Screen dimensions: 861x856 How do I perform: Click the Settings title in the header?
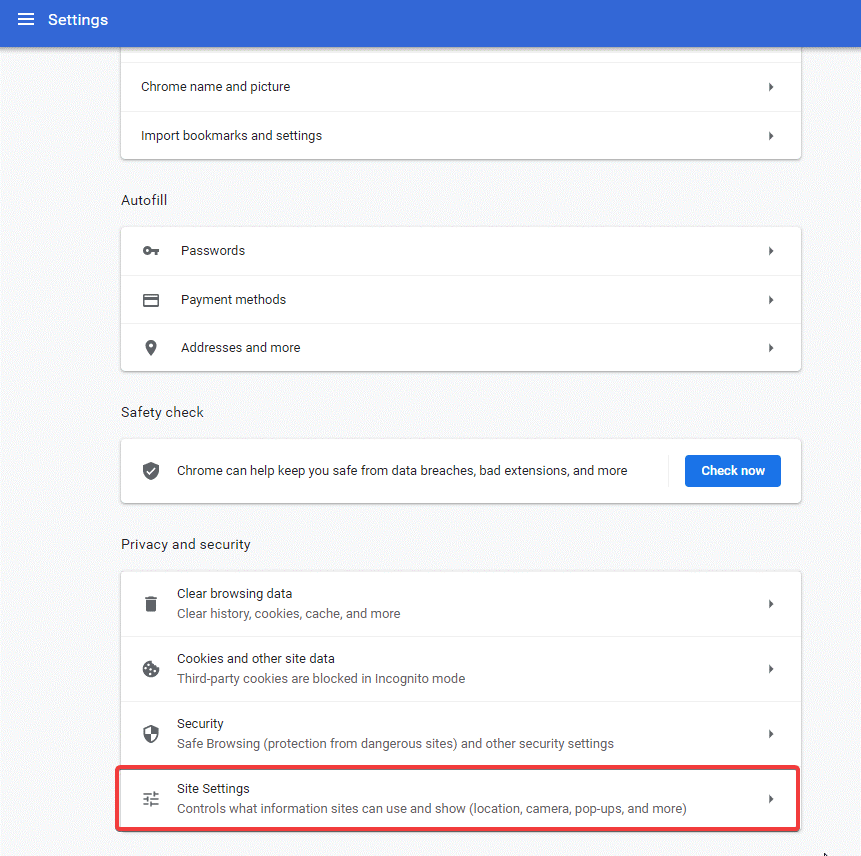click(77, 19)
